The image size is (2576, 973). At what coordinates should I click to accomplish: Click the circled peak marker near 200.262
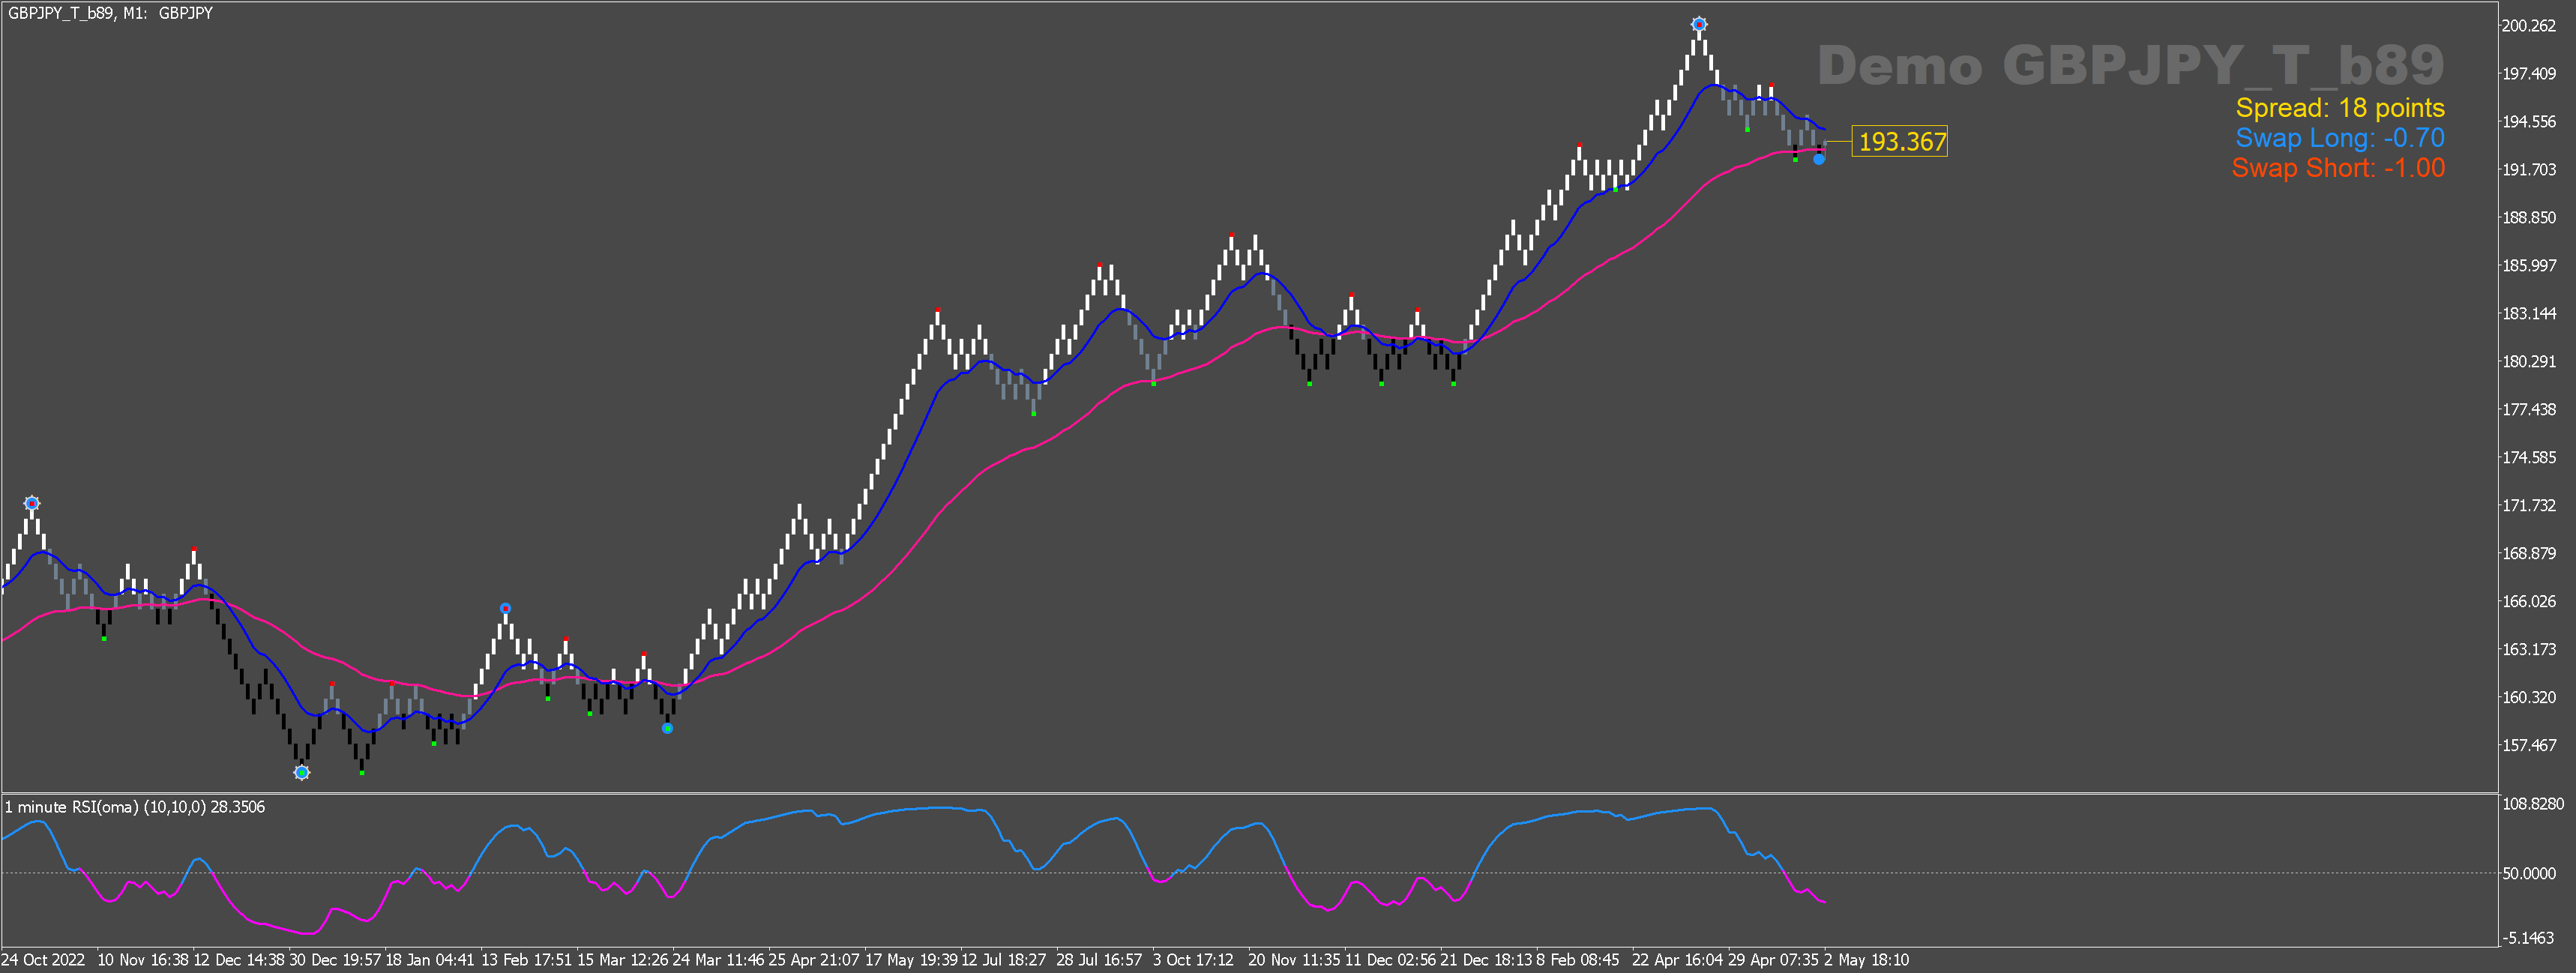coord(1699,24)
